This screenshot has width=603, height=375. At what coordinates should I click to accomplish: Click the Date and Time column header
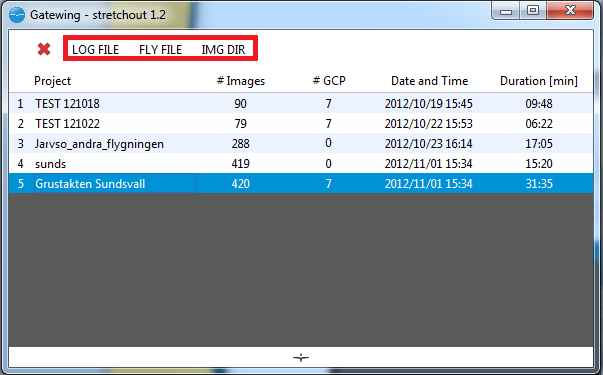point(430,81)
